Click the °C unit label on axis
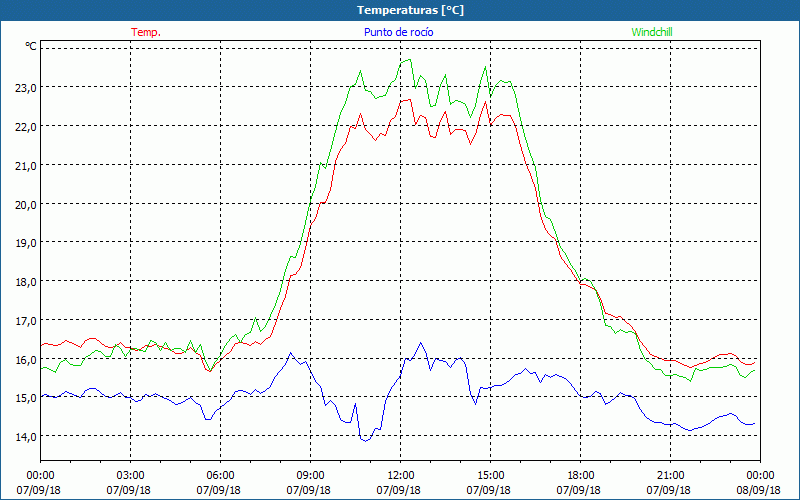This screenshot has width=800, height=500. [x=31, y=46]
